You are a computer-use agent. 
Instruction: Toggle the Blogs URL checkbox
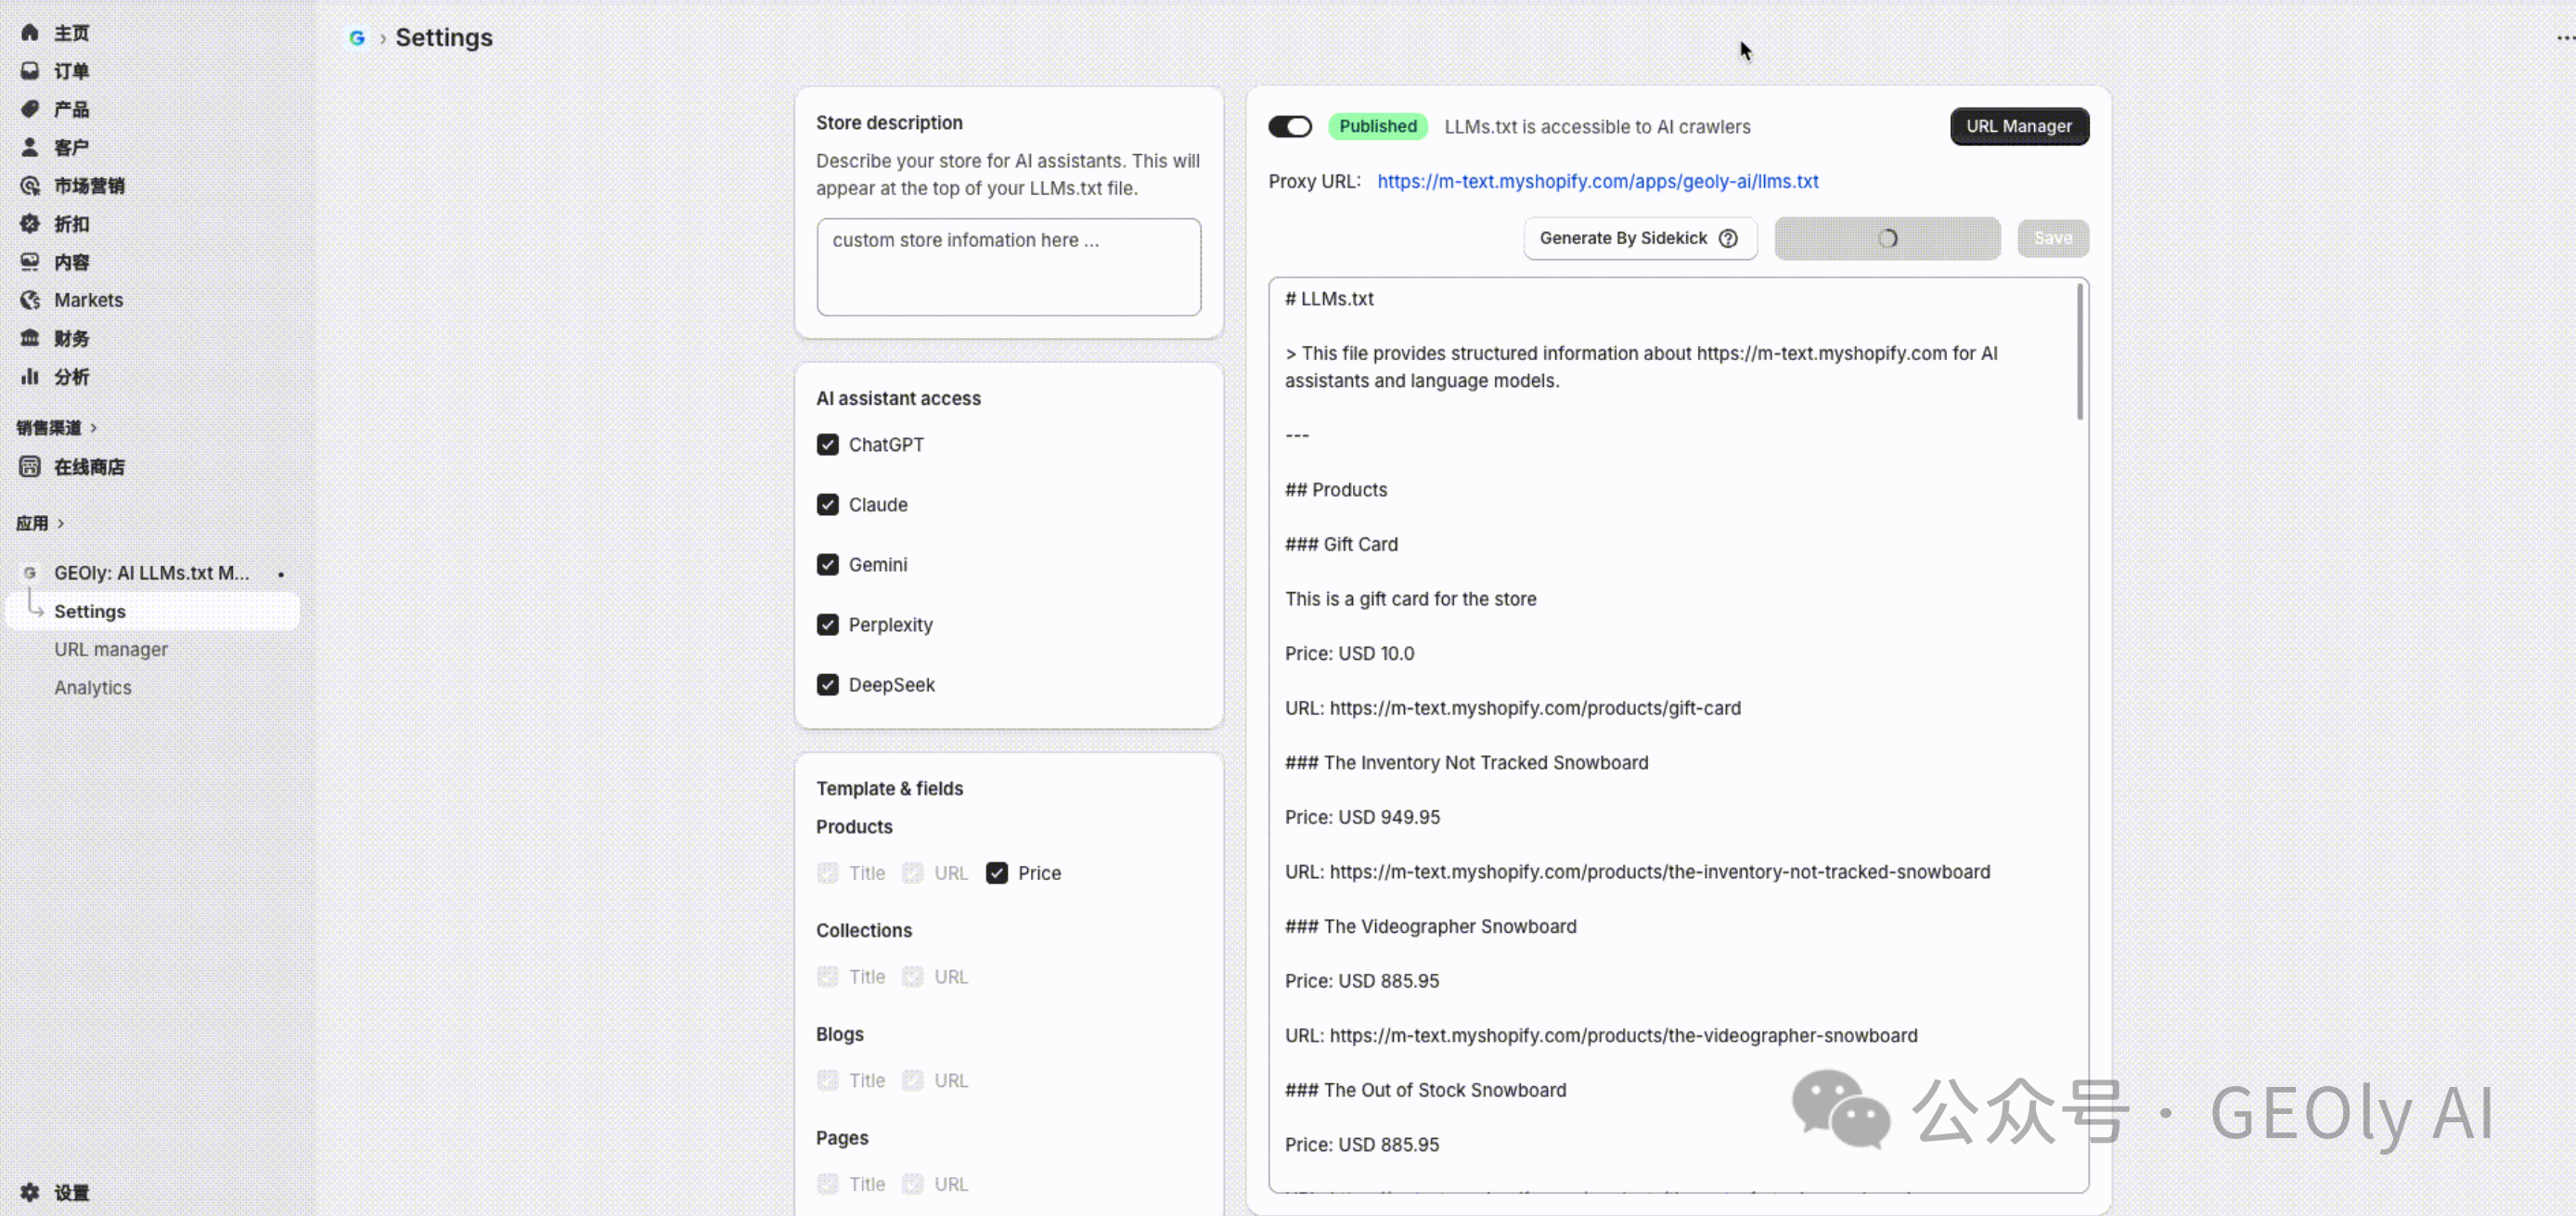(912, 1081)
